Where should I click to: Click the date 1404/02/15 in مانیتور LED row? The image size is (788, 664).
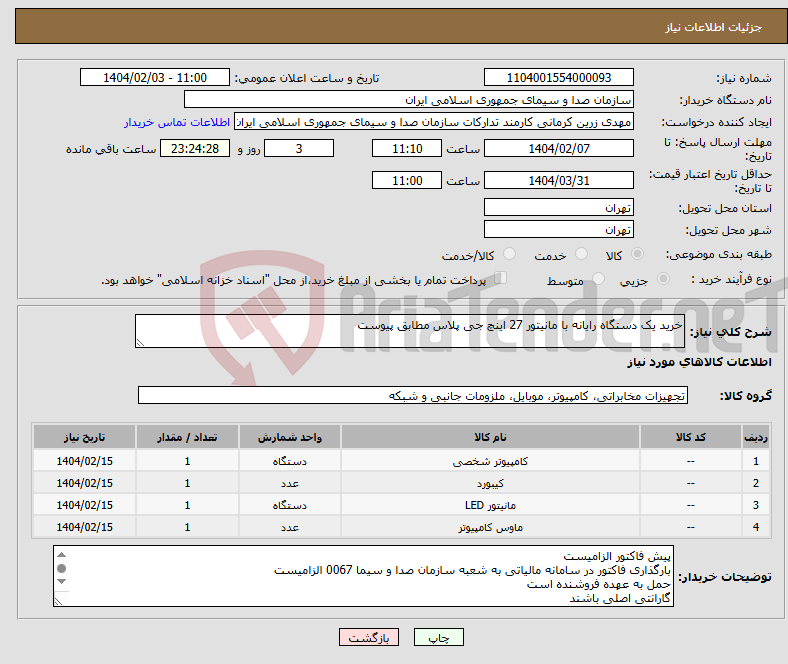click(x=84, y=505)
